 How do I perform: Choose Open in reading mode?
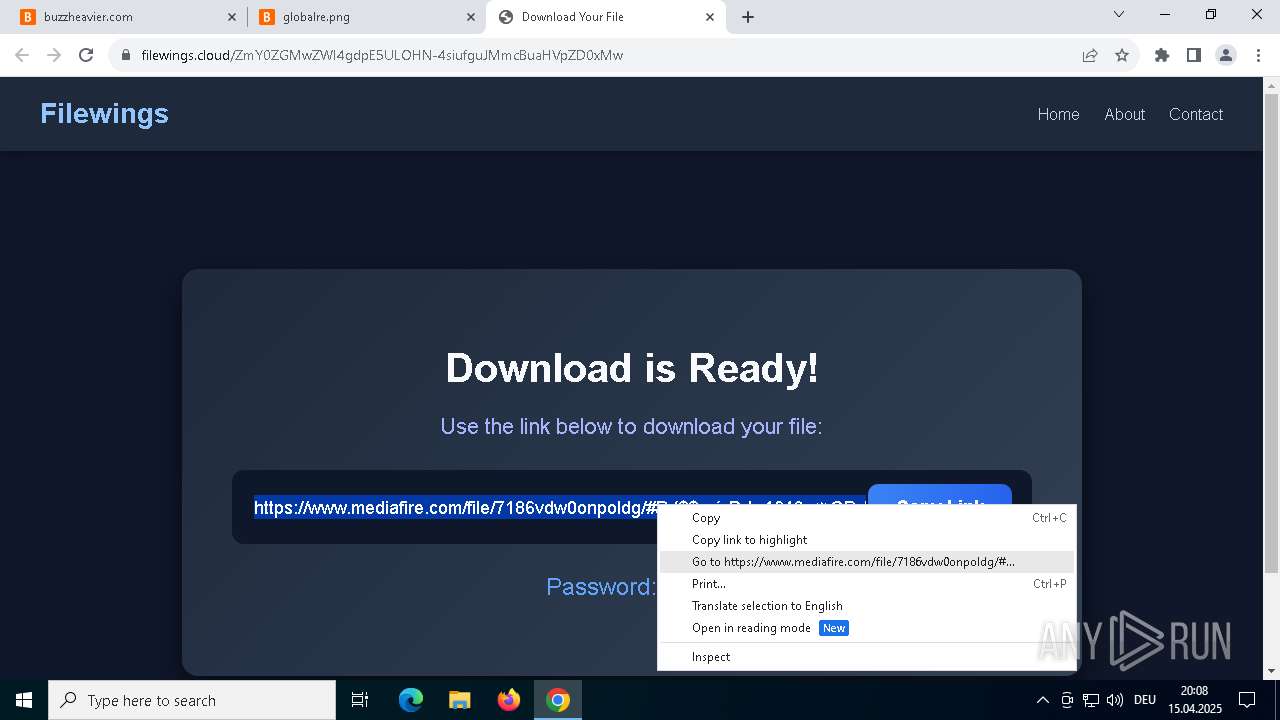(866, 628)
